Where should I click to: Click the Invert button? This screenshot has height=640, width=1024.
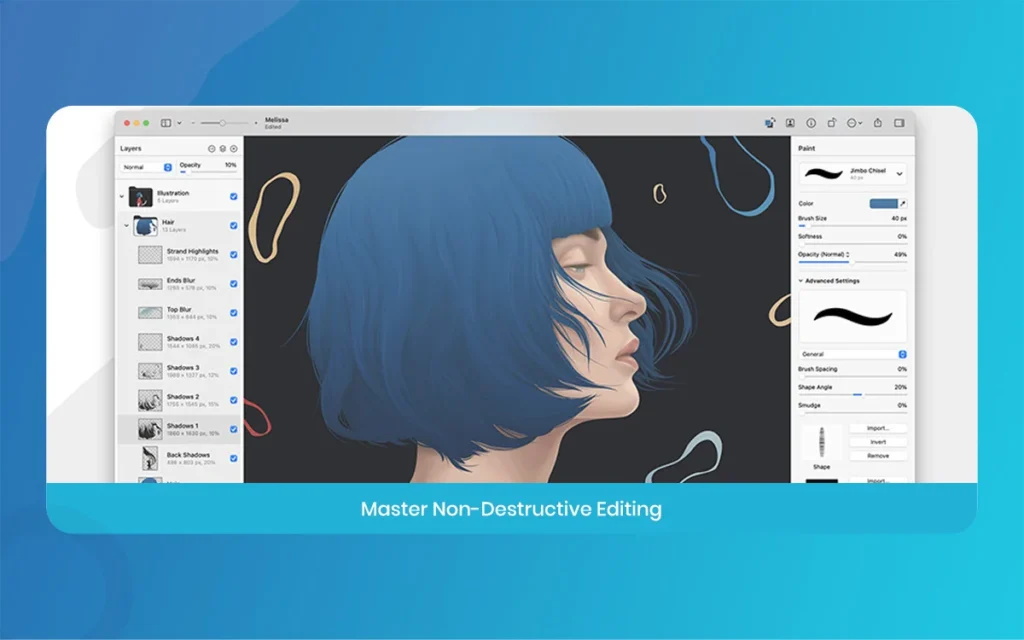878,442
